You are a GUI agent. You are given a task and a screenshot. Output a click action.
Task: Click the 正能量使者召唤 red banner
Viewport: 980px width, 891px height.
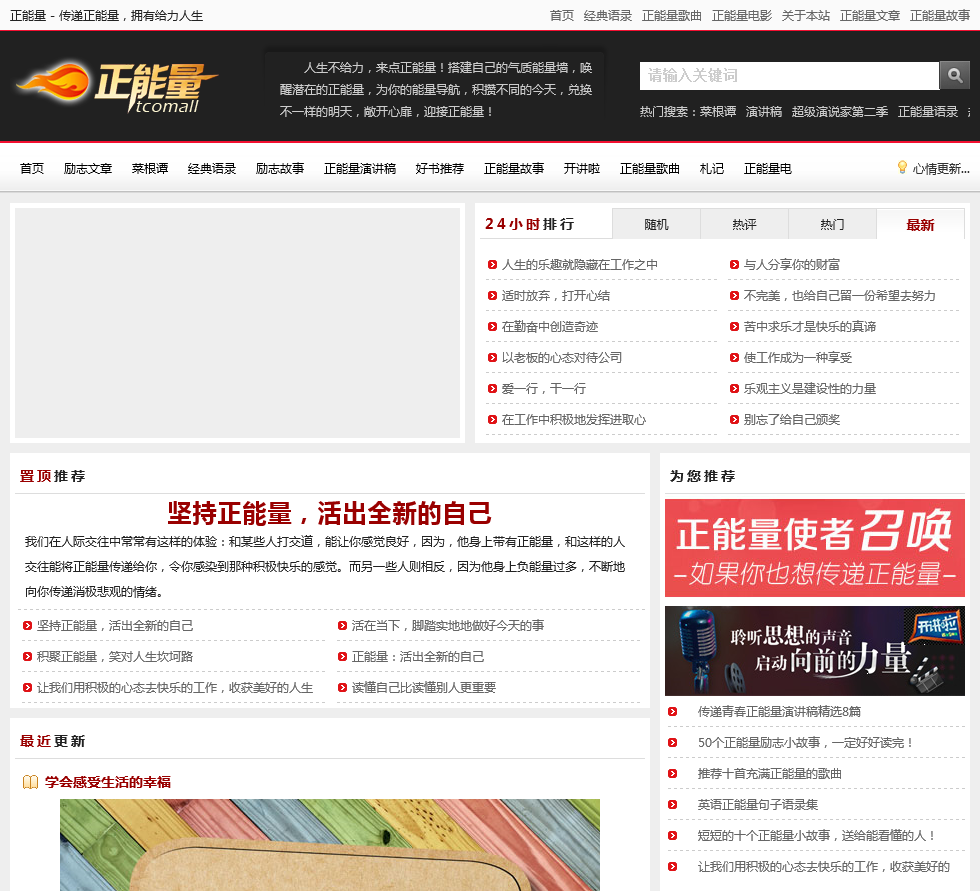[814, 548]
